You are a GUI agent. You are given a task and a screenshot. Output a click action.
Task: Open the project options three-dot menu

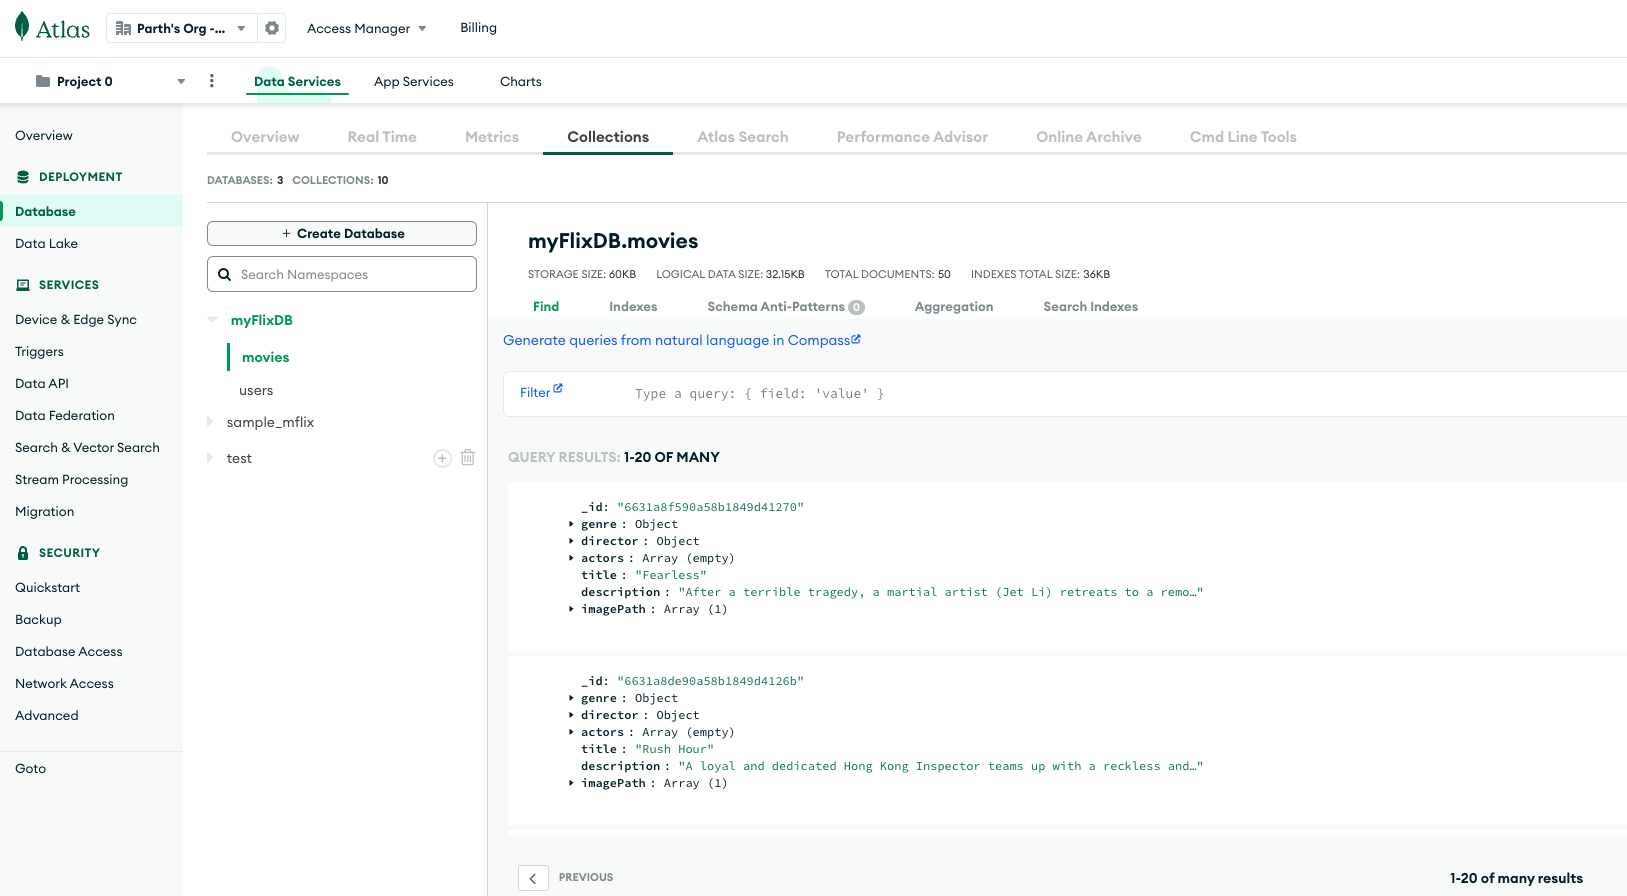point(211,81)
